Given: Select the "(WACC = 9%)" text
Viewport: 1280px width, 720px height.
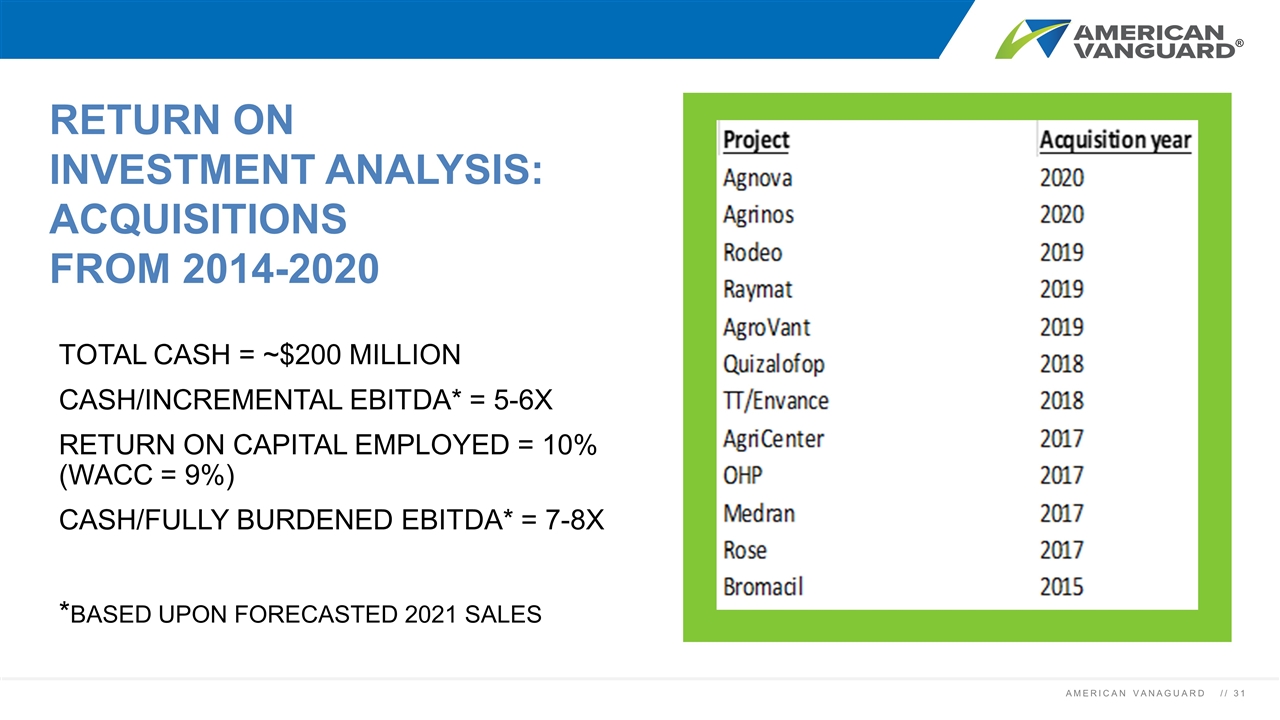Looking at the screenshot, I should (147, 475).
